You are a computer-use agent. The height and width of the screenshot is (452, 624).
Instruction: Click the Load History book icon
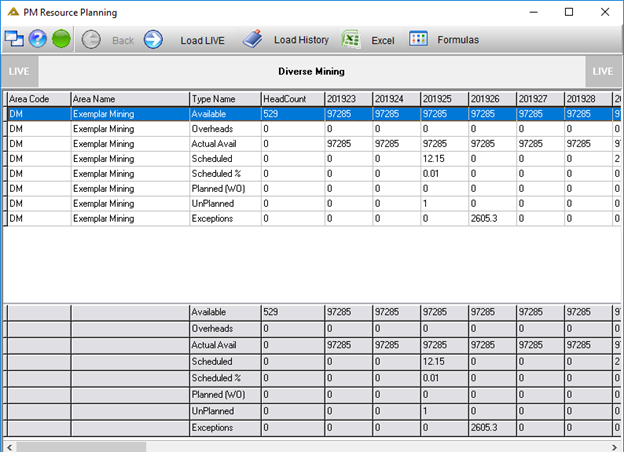click(x=253, y=39)
